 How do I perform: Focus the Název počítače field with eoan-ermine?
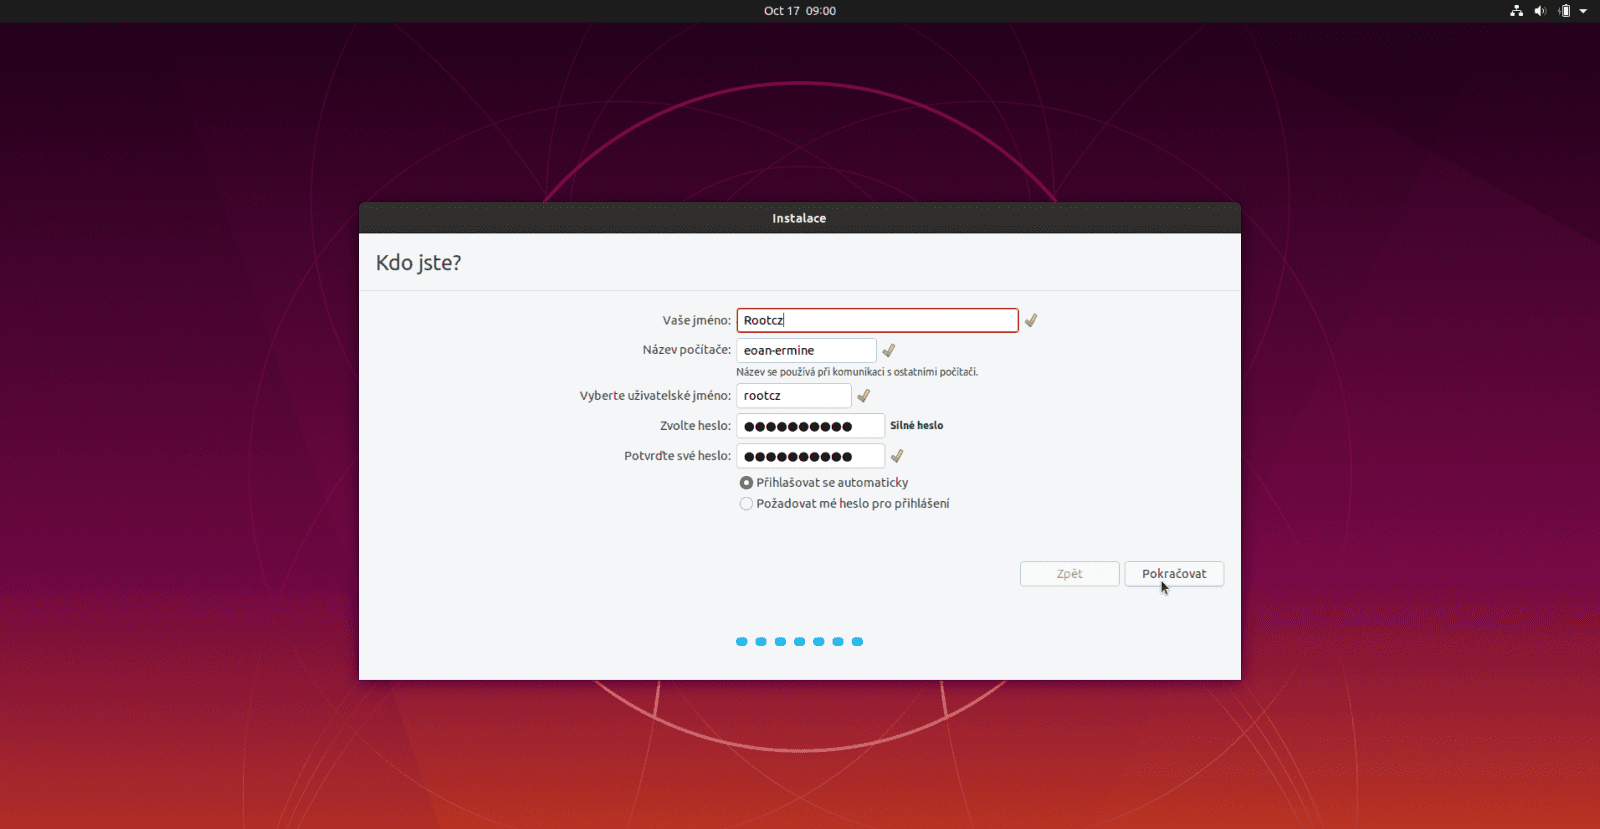click(x=806, y=350)
